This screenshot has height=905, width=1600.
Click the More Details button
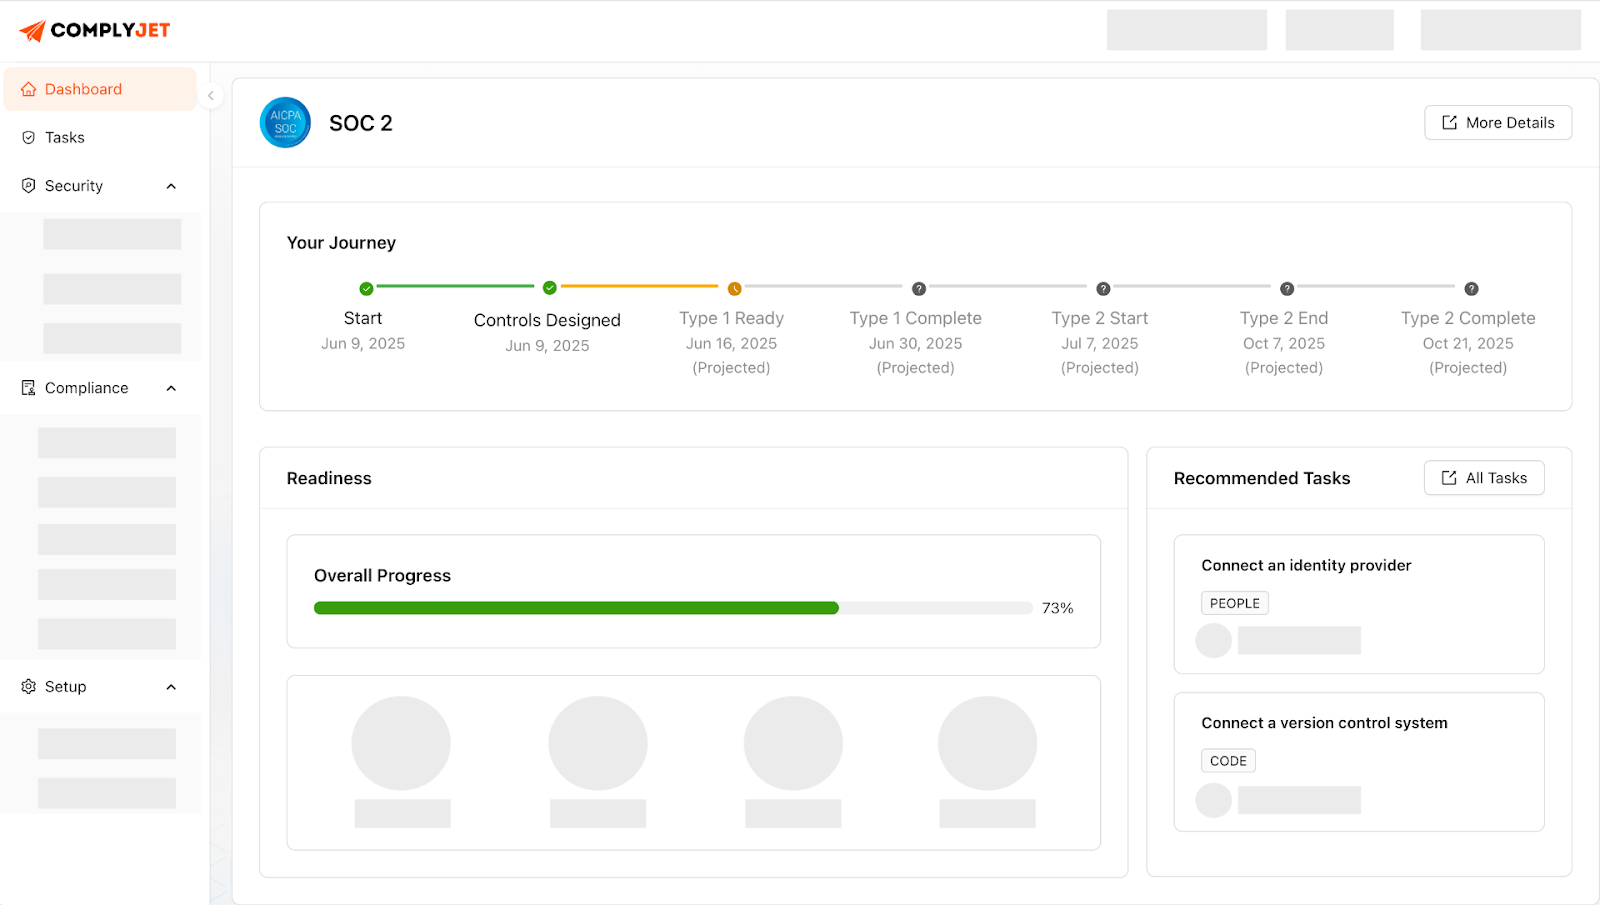[1497, 122]
